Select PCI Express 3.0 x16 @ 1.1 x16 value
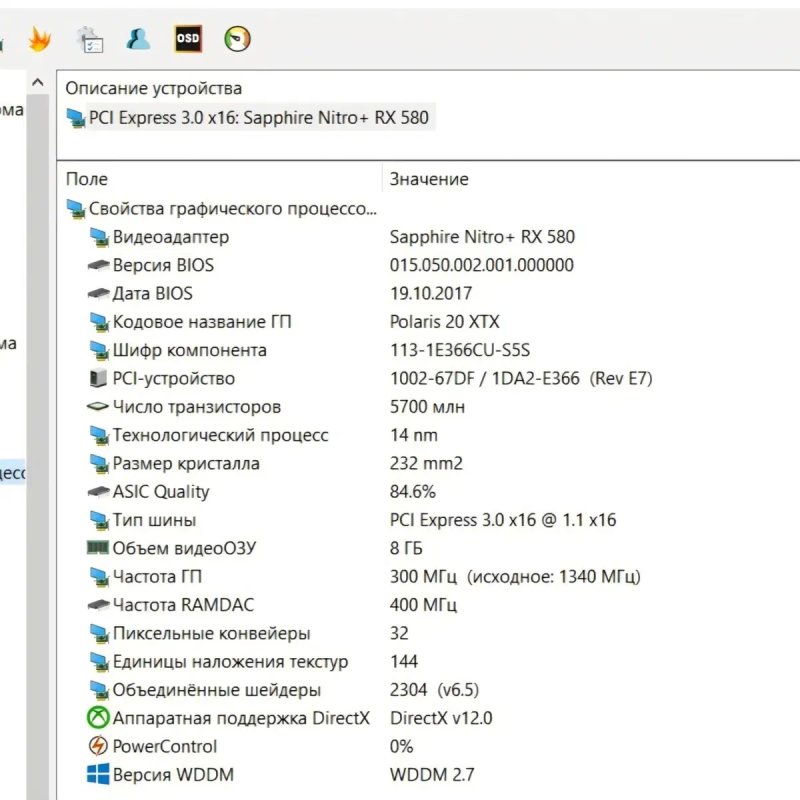 503,520
